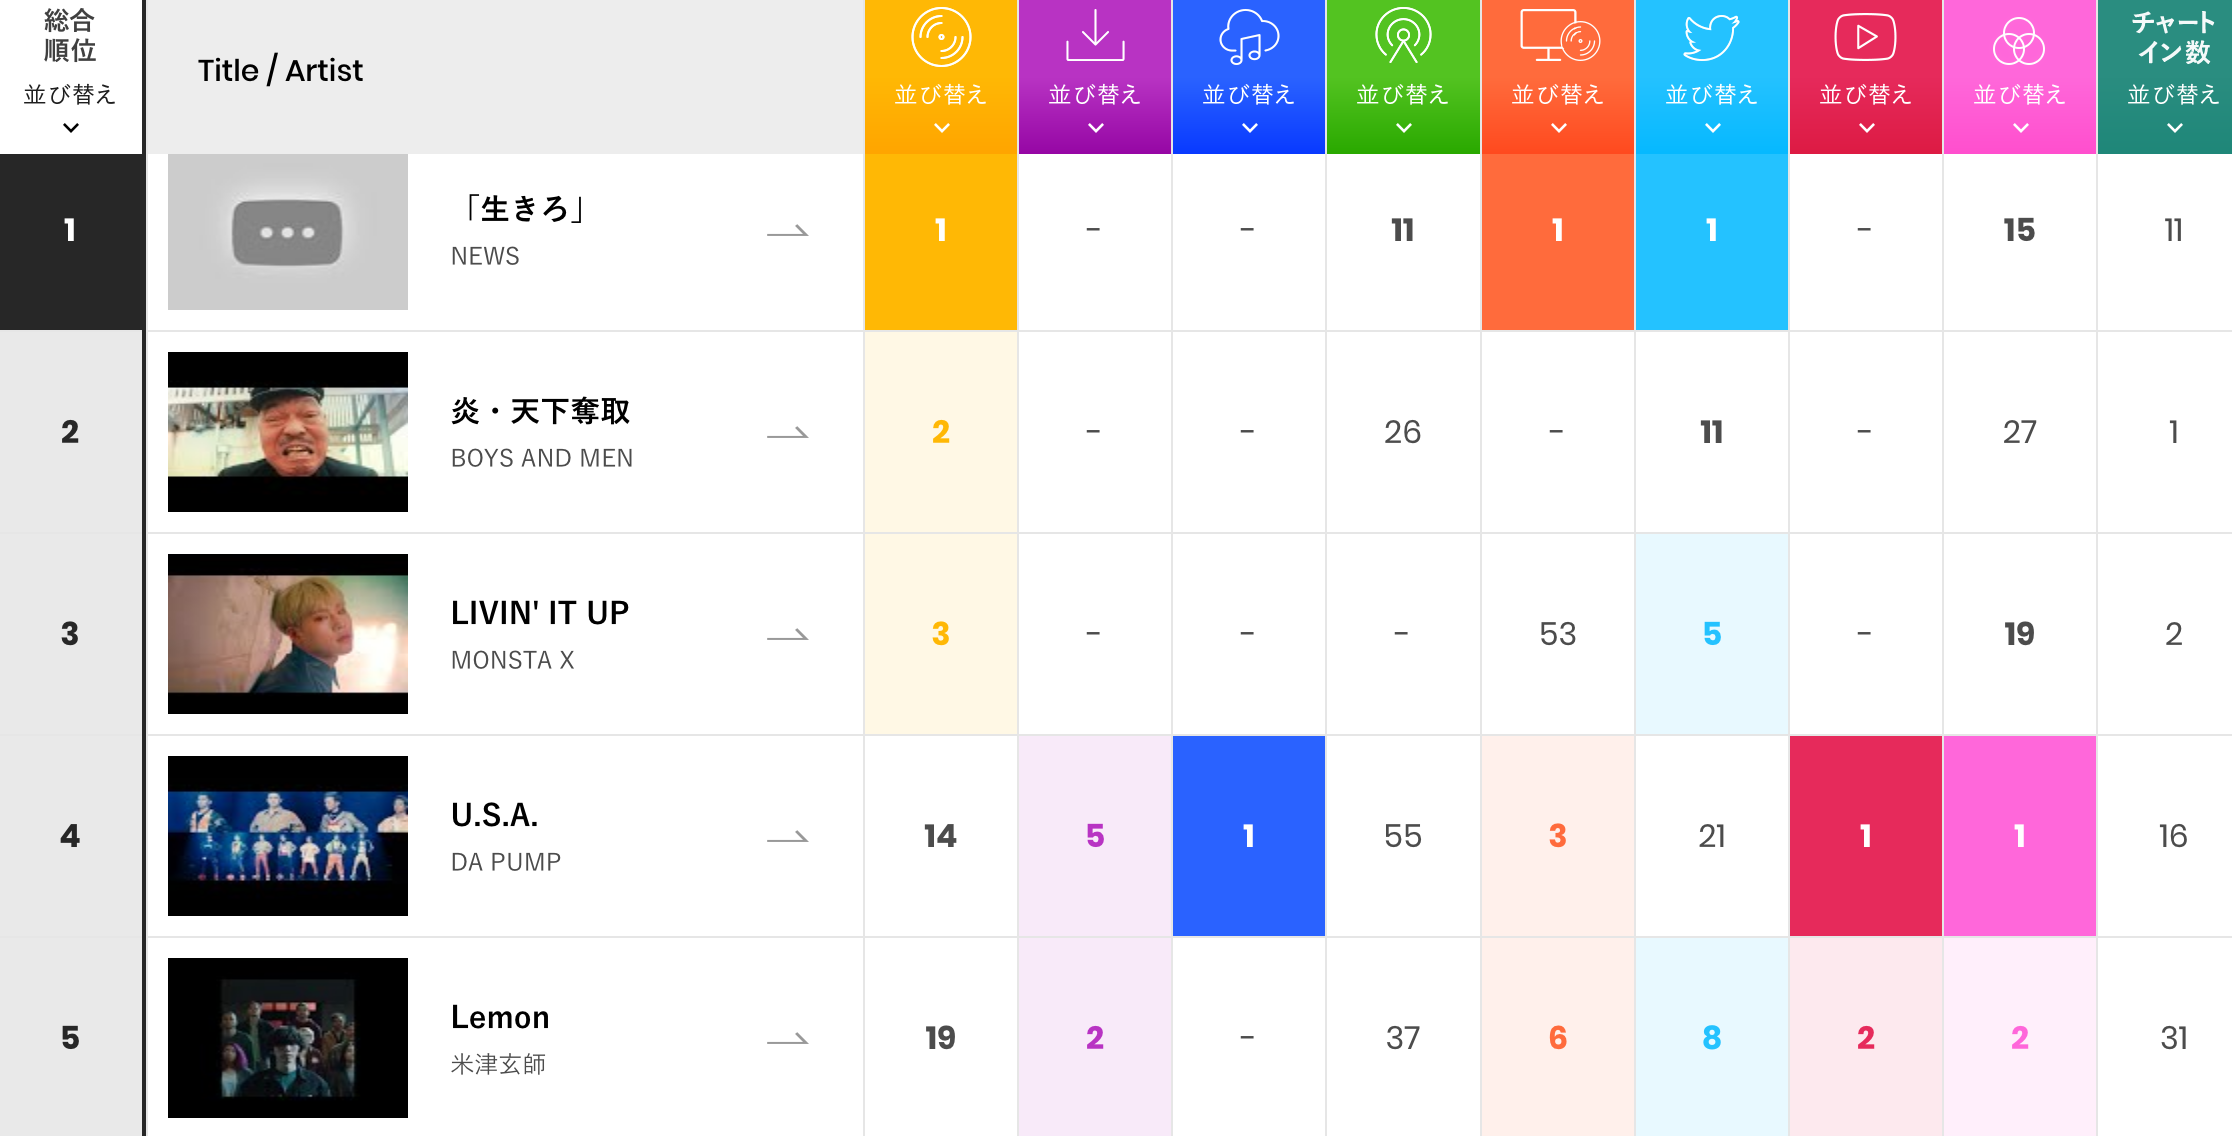Open the 「生きろ」 song title link
Image resolution: width=2232 pixels, height=1136 pixels.
pyautogui.click(x=520, y=209)
